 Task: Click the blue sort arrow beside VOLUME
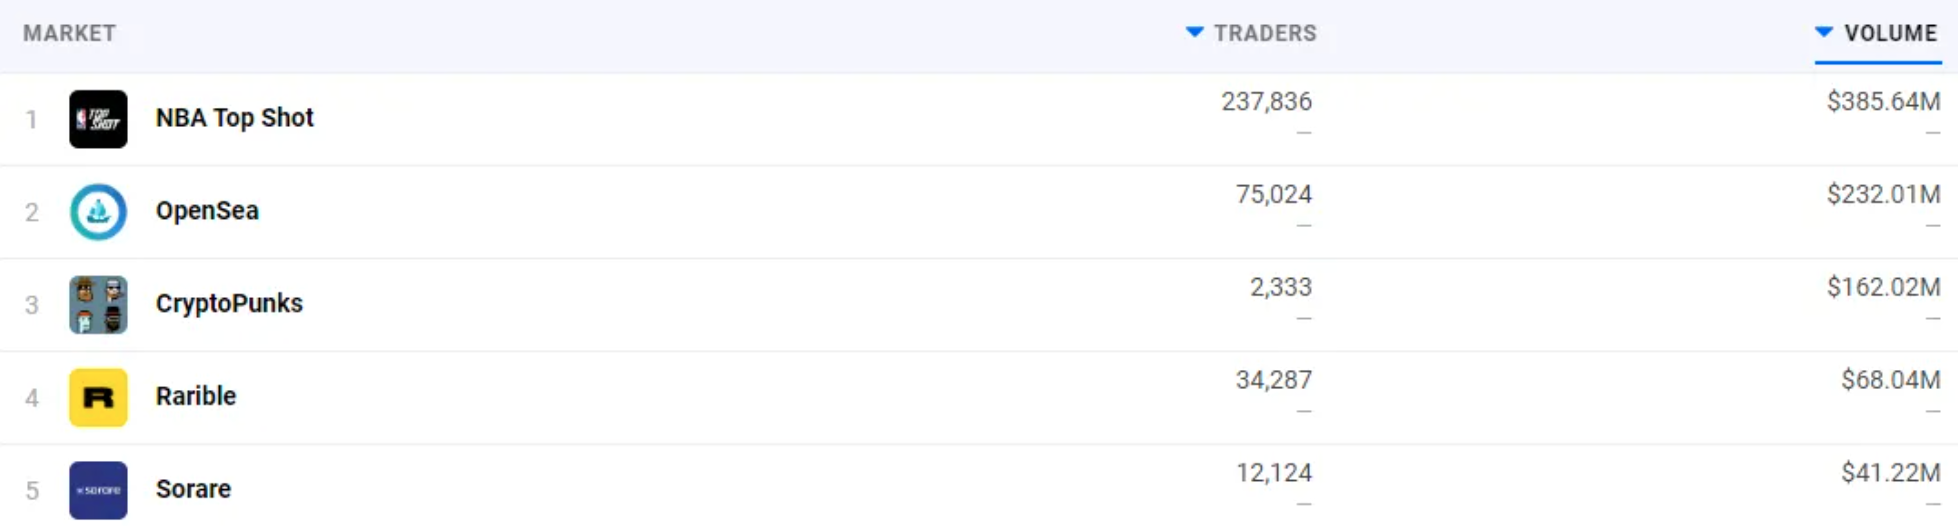[x=1824, y=32]
